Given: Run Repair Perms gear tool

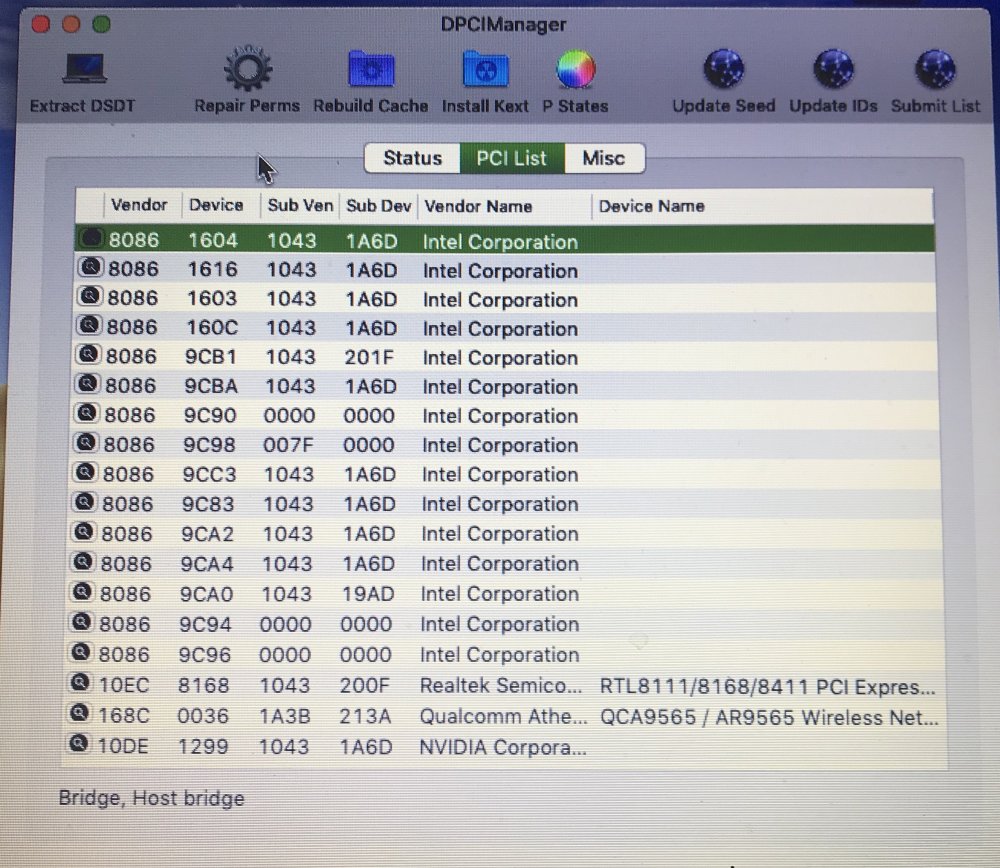Looking at the screenshot, I should [247, 69].
